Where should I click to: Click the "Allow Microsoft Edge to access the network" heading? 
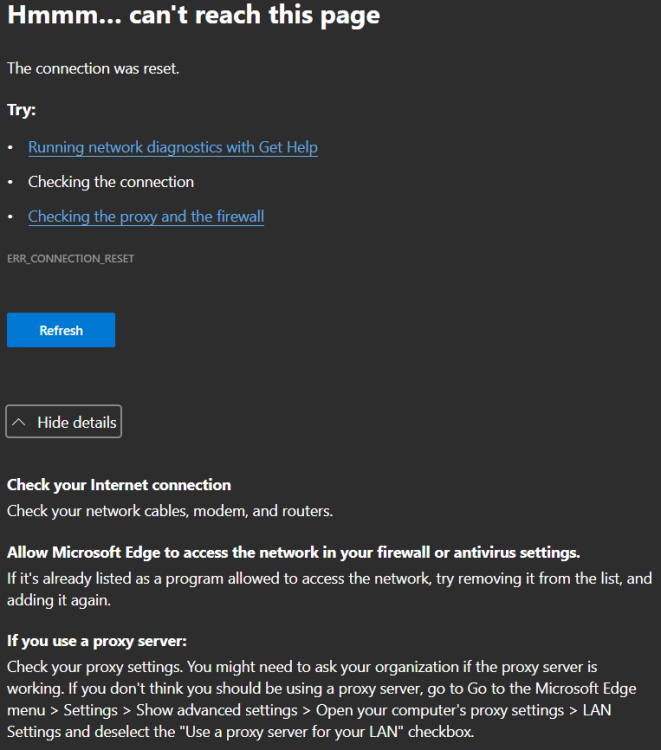pyautogui.click(x=293, y=553)
